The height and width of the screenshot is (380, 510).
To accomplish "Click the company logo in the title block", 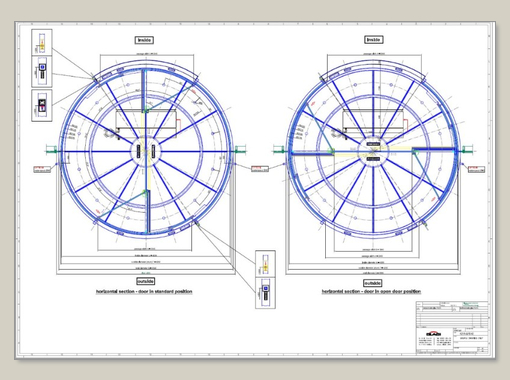I will tap(434, 334).
